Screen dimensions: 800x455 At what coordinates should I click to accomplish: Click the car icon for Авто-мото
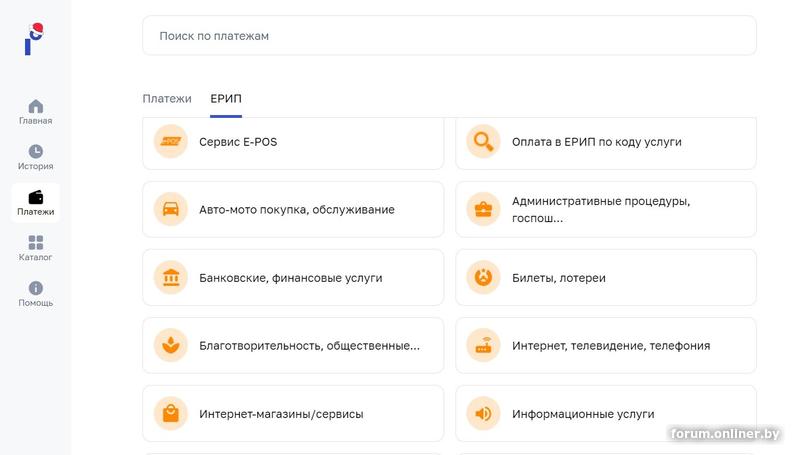click(171, 210)
